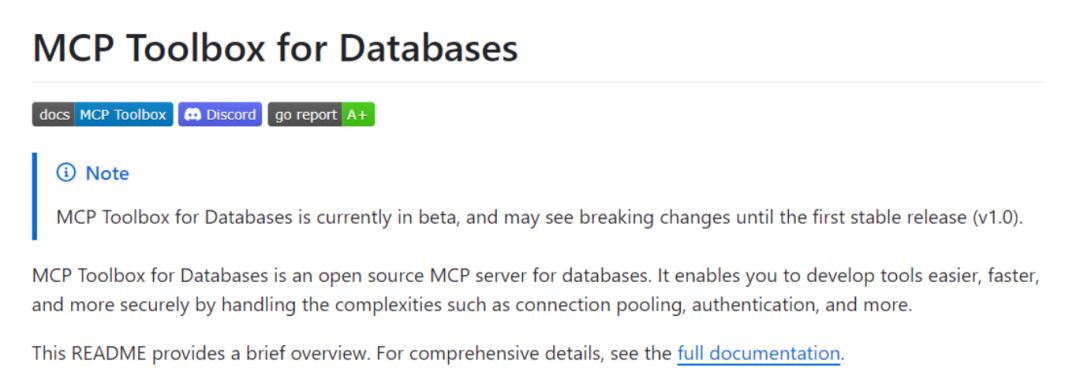This screenshot has width=1080, height=379.
Task: Follow the full documentation link
Action: point(758,354)
